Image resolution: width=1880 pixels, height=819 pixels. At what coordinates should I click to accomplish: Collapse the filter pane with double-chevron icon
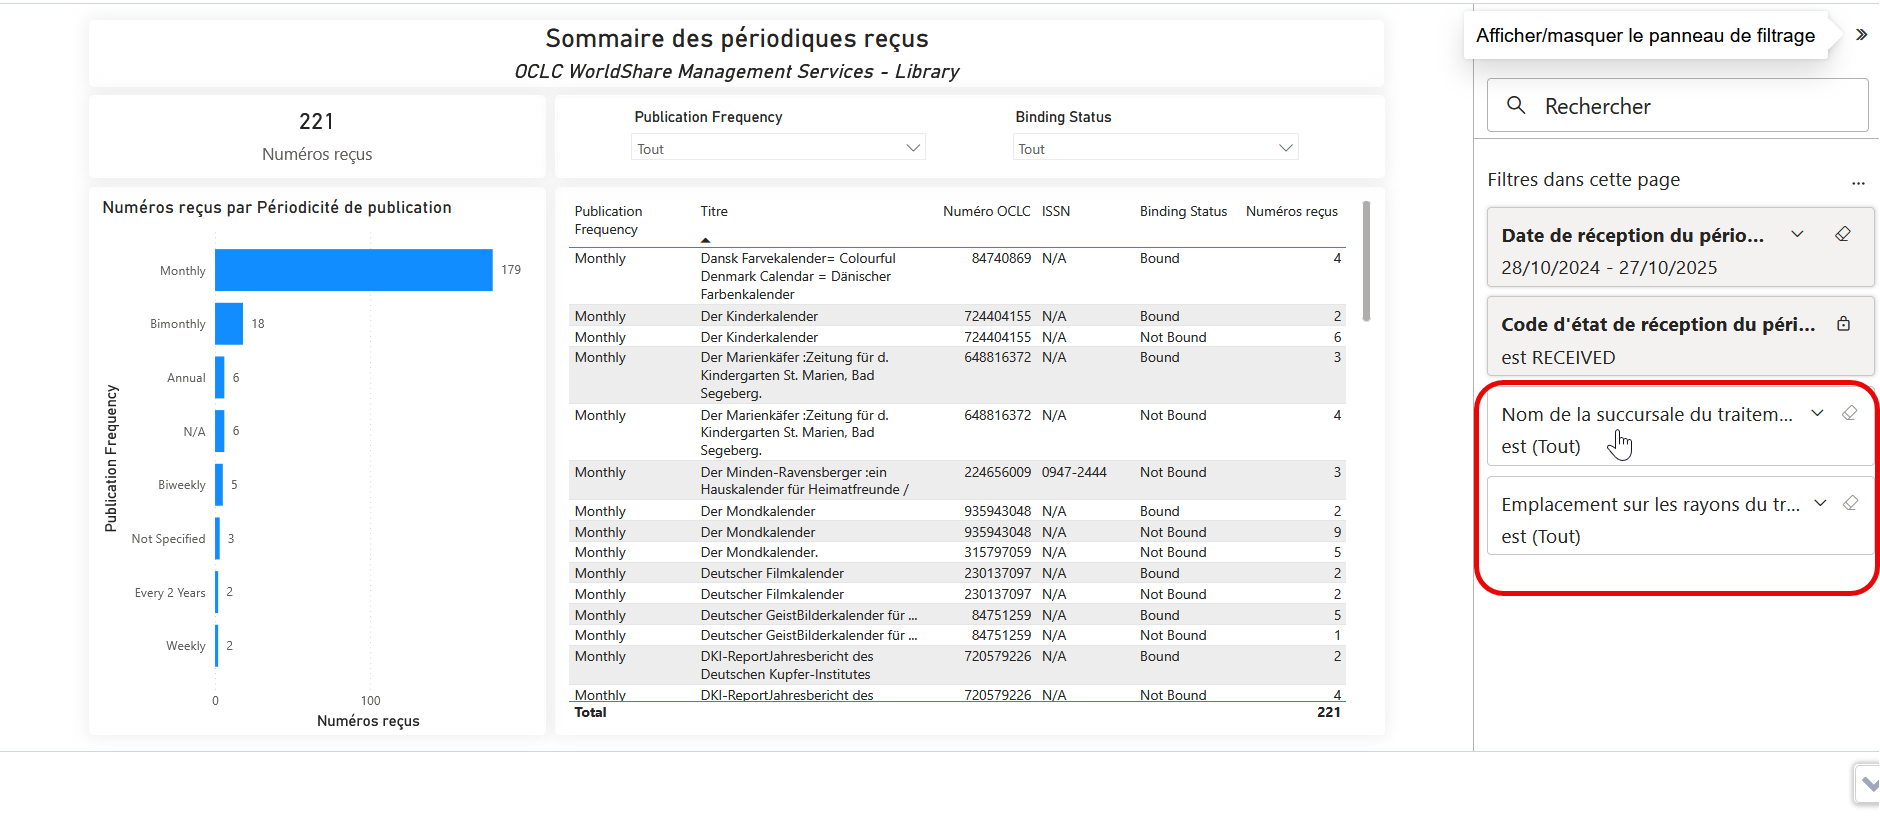coord(1861,35)
